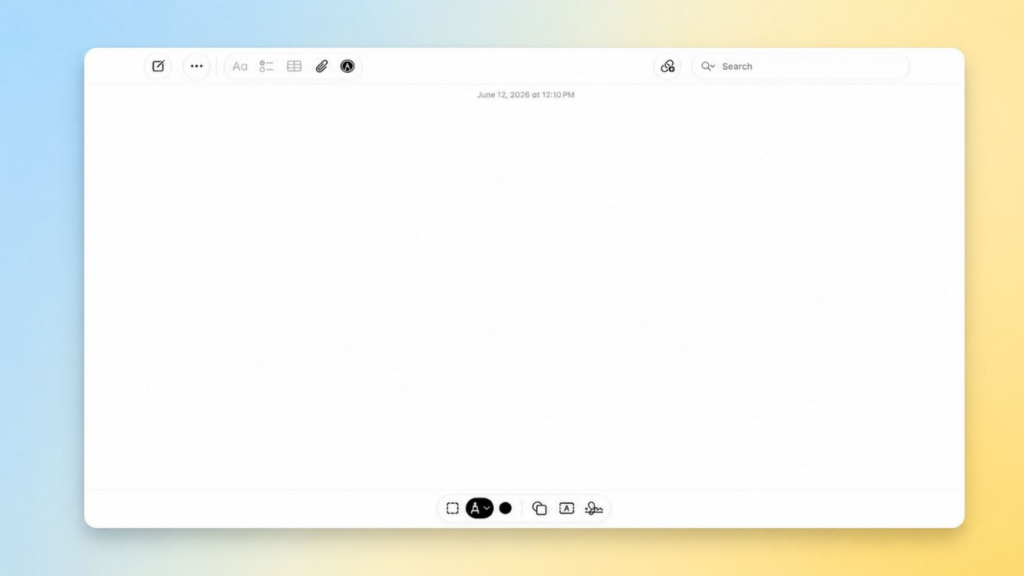Viewport: 1024px width, 576px height.
Task: Click the share collaboration icon
Action: [x=667, y=66]
